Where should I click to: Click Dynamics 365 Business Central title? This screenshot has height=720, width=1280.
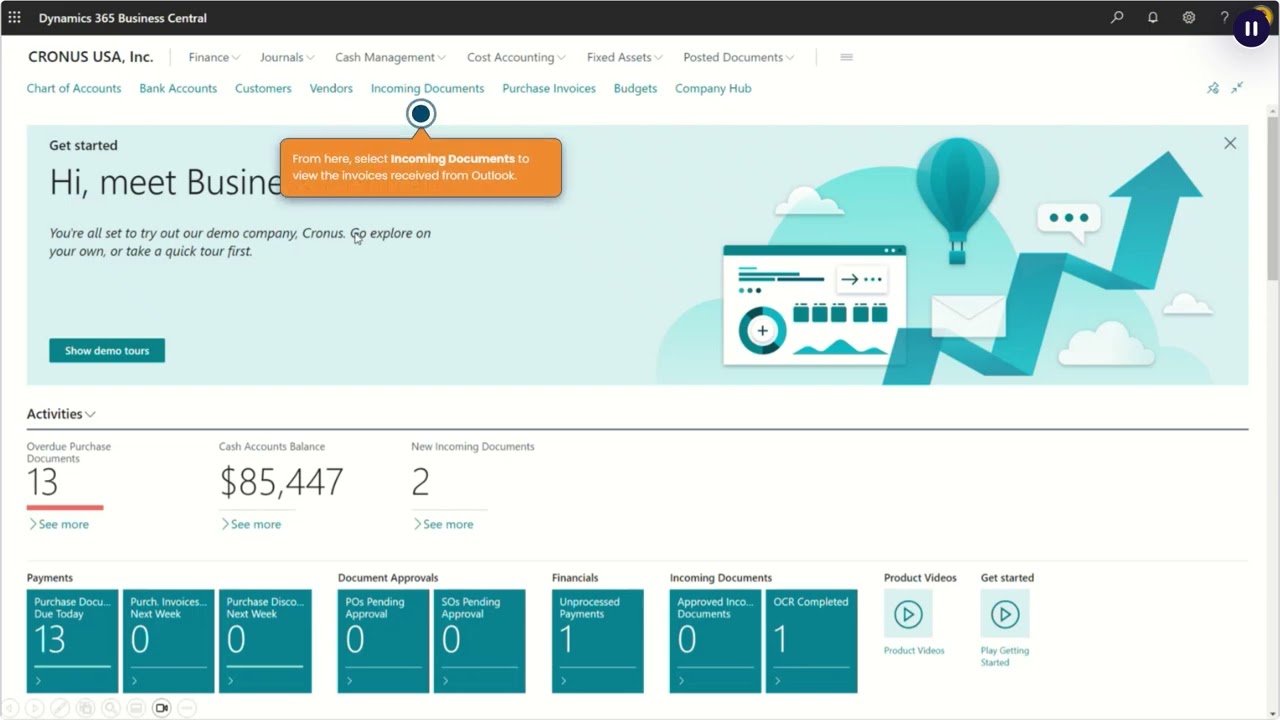pyautogui.click(x=123, y=18)
